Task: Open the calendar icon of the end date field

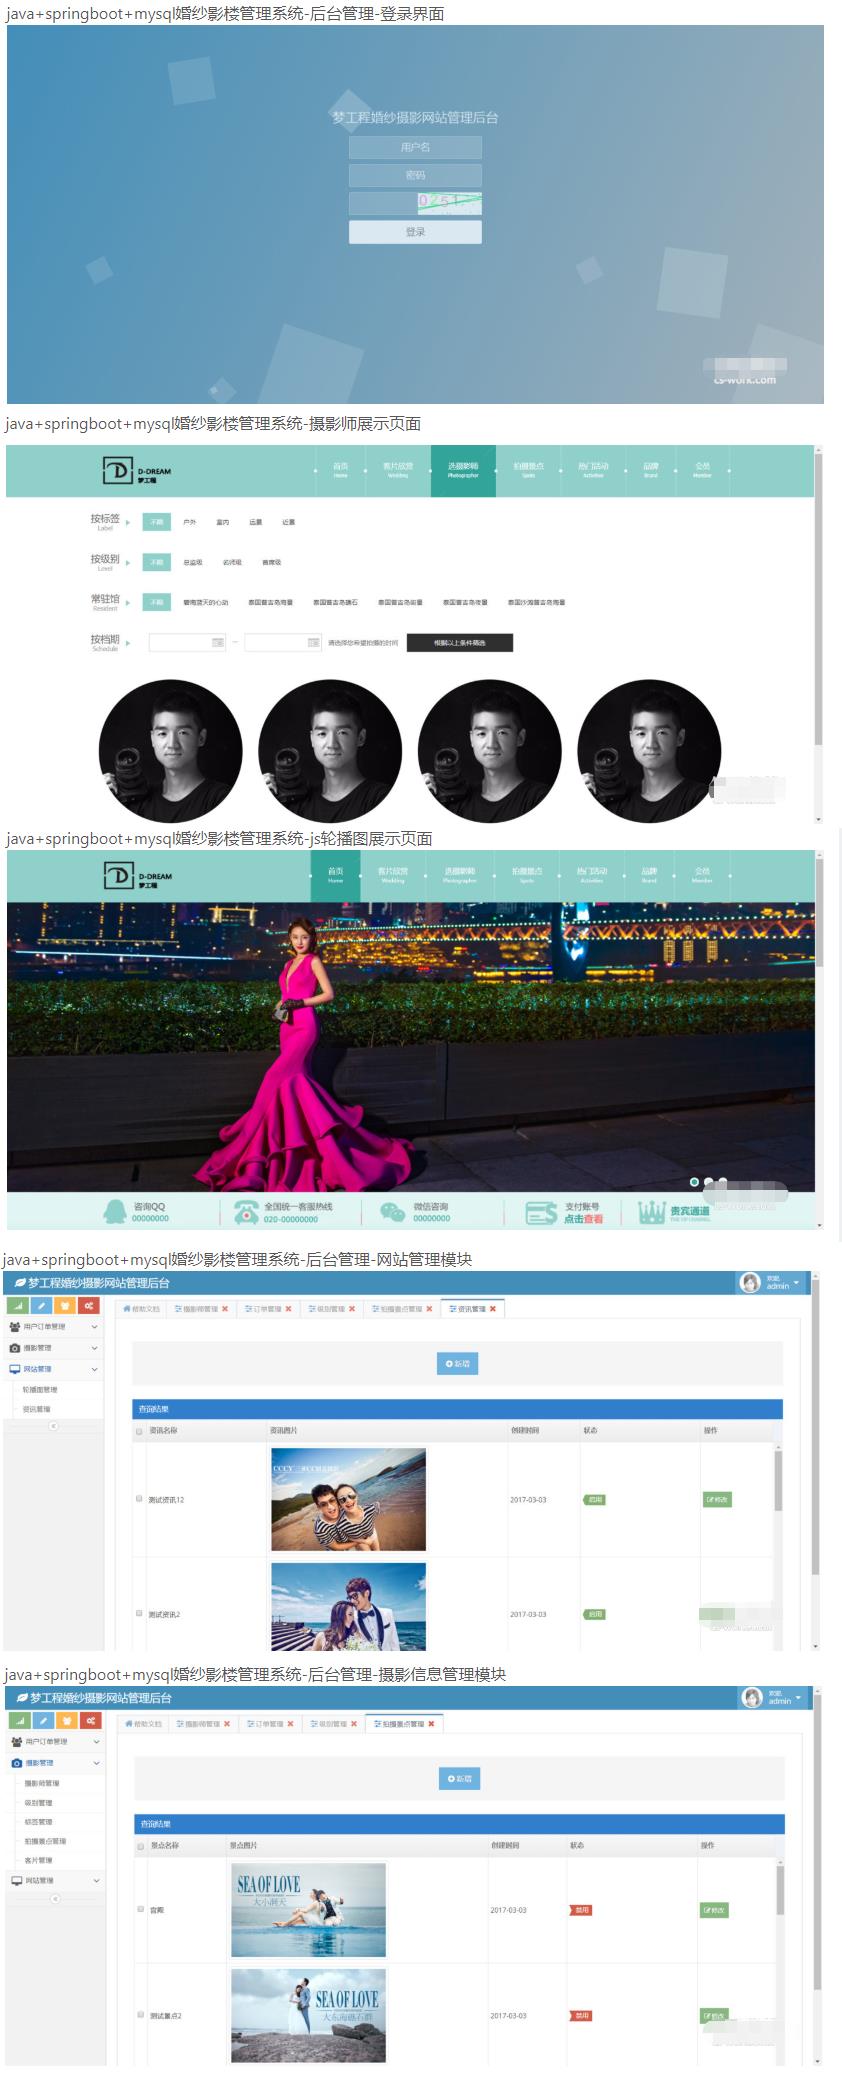Action: pos(314,643)
